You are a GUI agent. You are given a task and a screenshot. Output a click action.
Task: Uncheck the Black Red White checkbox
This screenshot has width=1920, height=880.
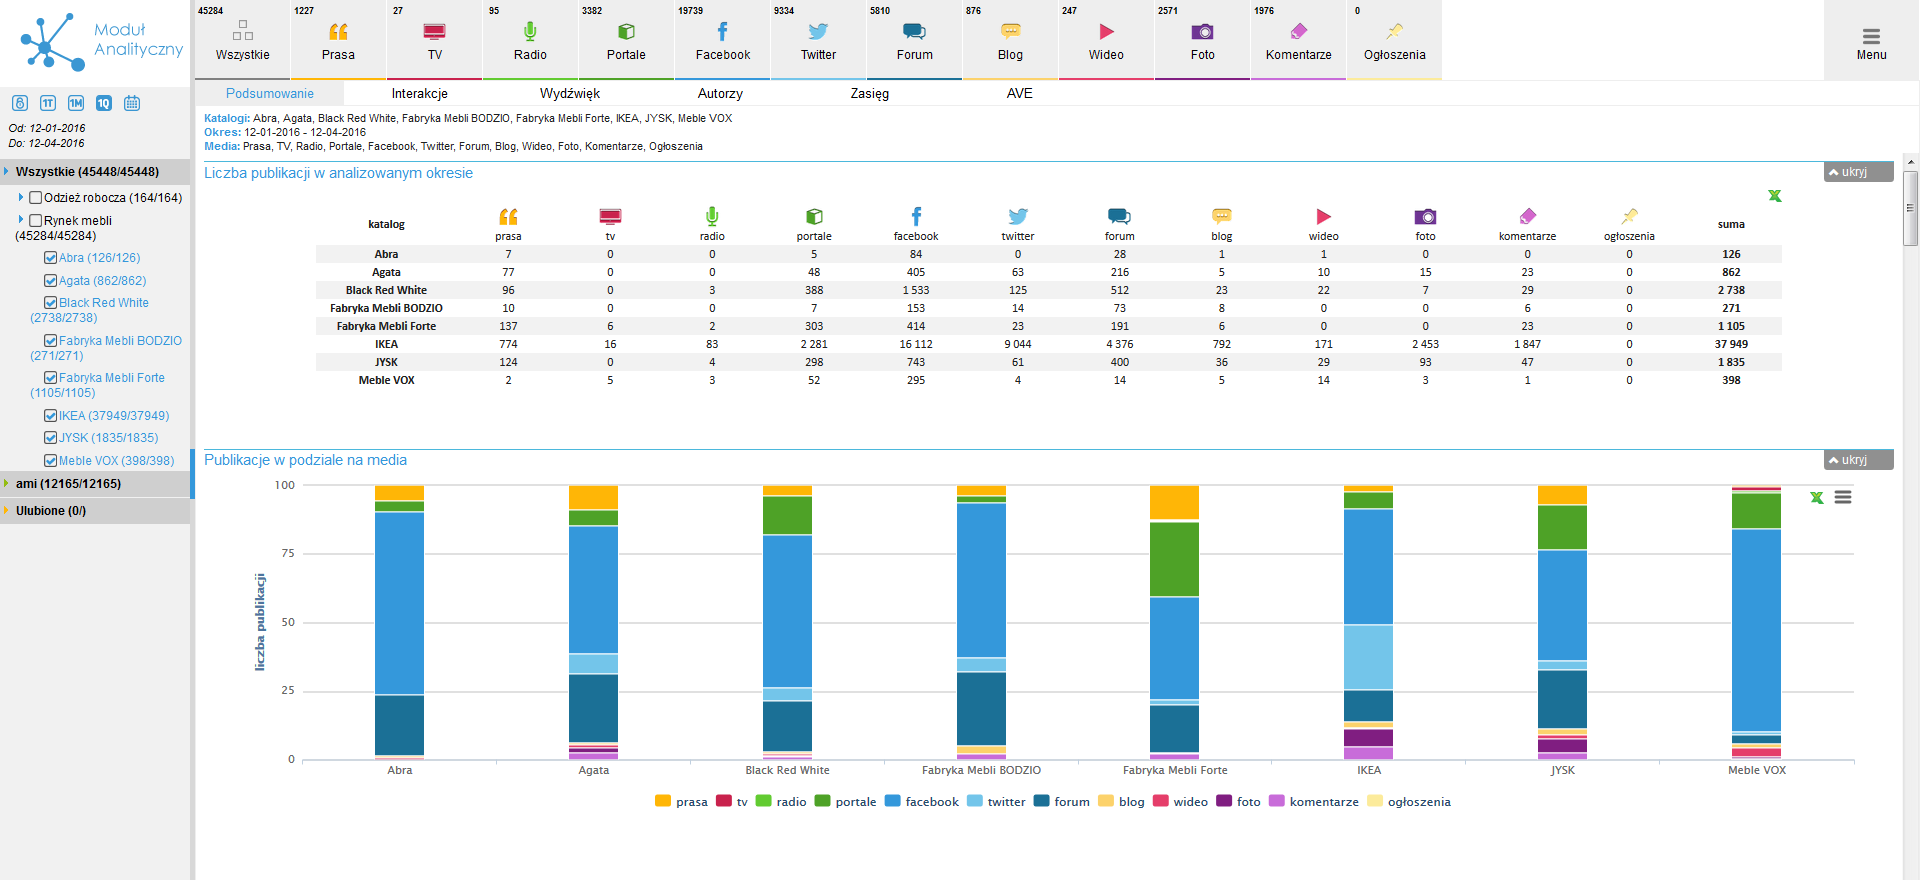pyautogui.click(x=50, y=303)
